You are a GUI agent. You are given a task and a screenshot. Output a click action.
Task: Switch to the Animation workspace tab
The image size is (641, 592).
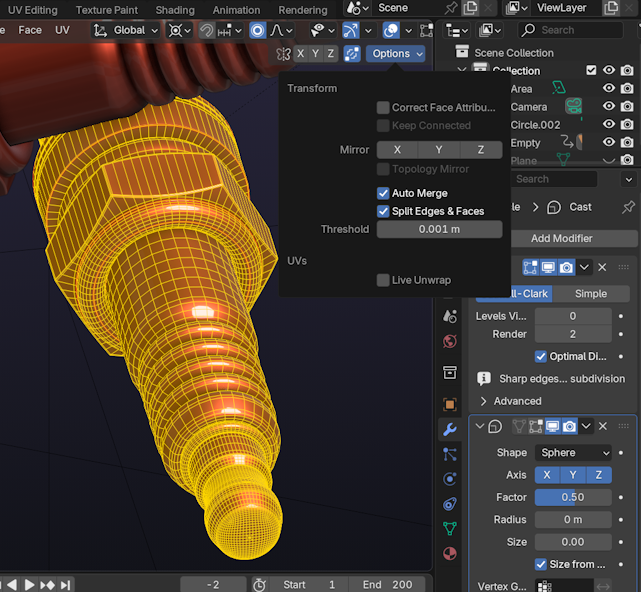pyautogui.click(x=236, y=10)
